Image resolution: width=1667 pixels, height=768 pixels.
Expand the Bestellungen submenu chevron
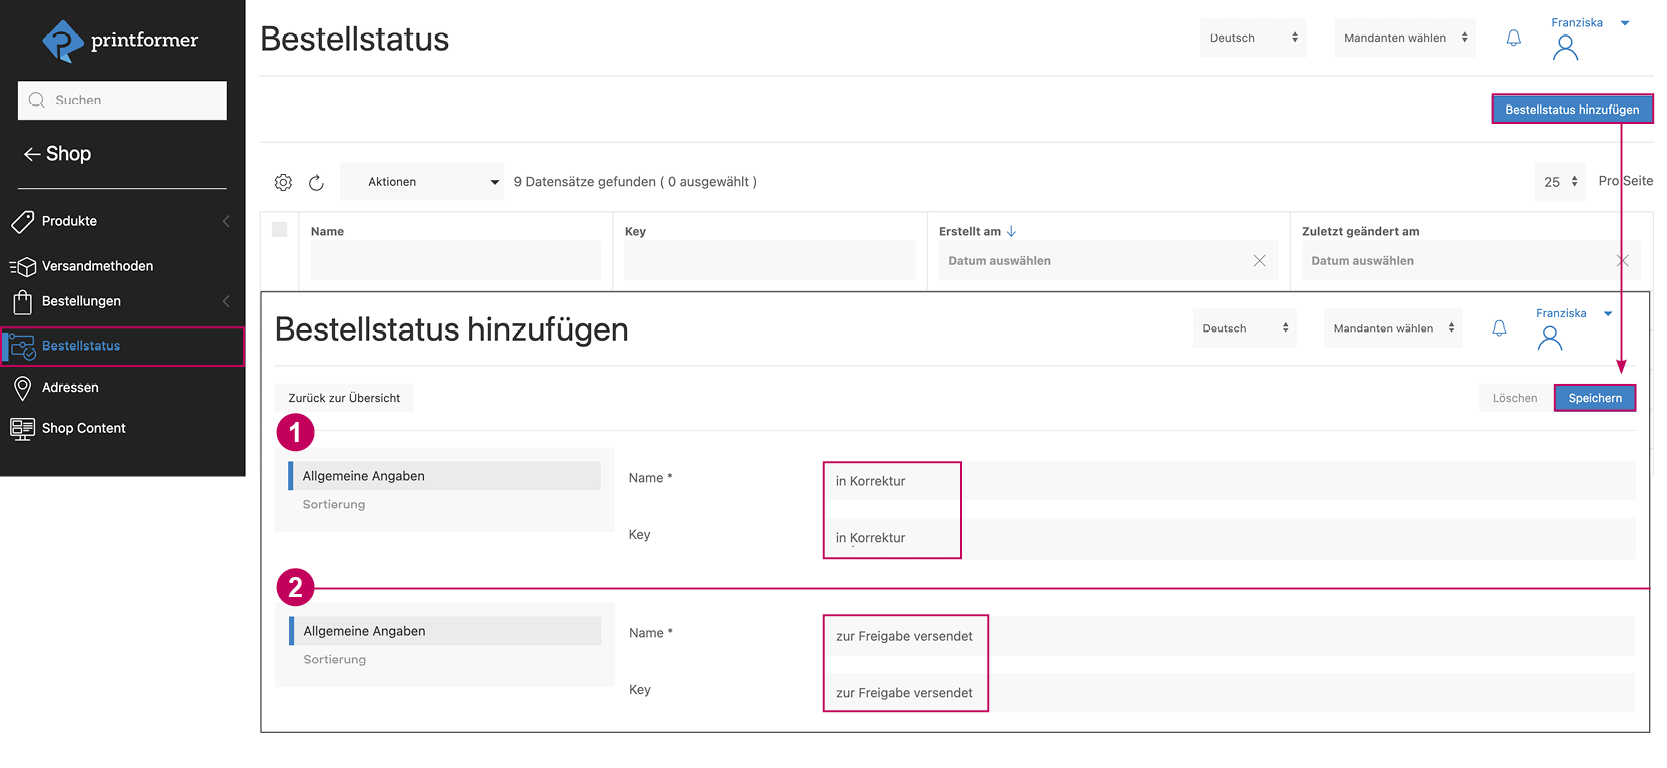(x=226, y=301)
